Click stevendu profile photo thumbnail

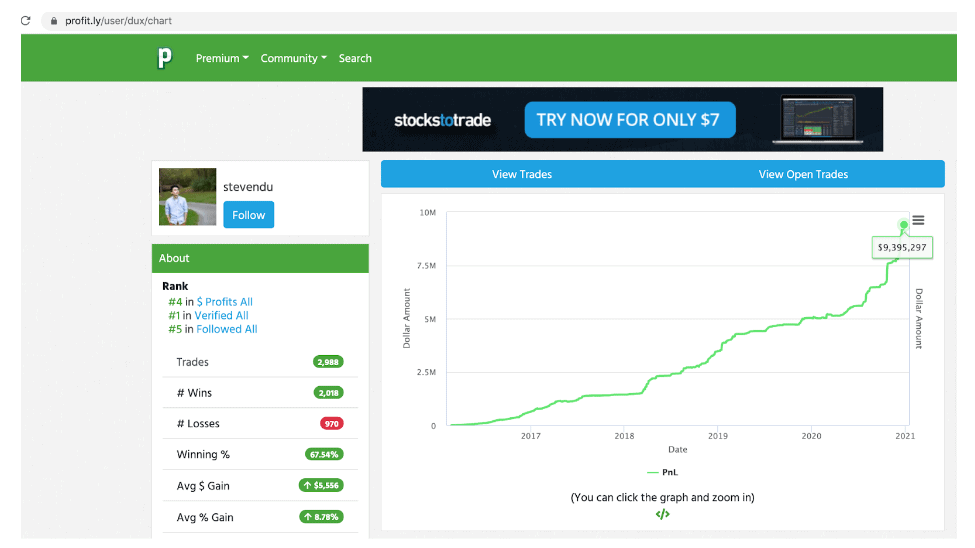click(x=187, y=197)
